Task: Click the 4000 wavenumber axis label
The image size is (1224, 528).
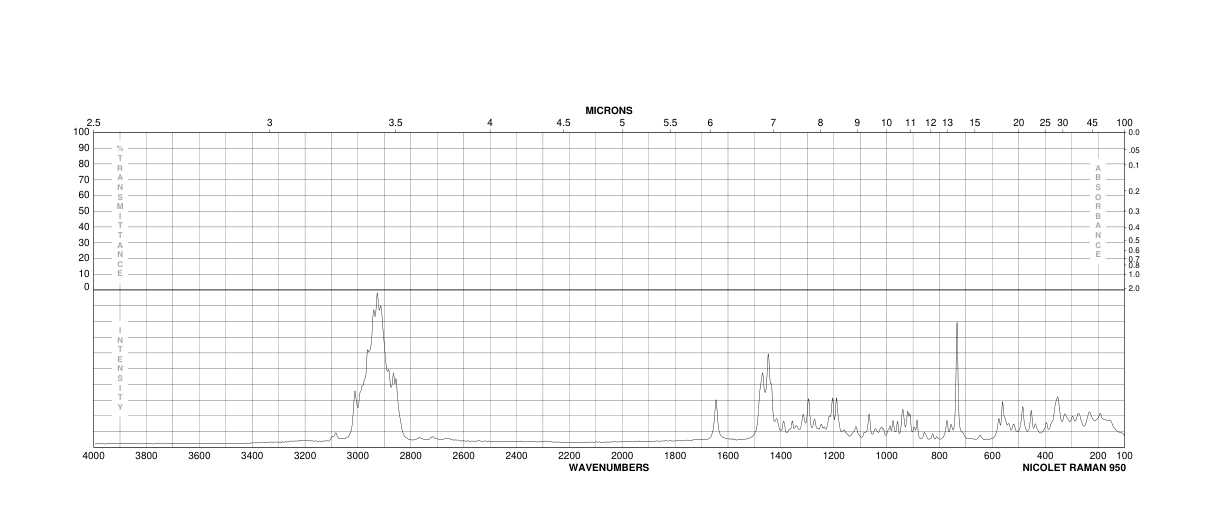Action: click(x=94, y=456)
